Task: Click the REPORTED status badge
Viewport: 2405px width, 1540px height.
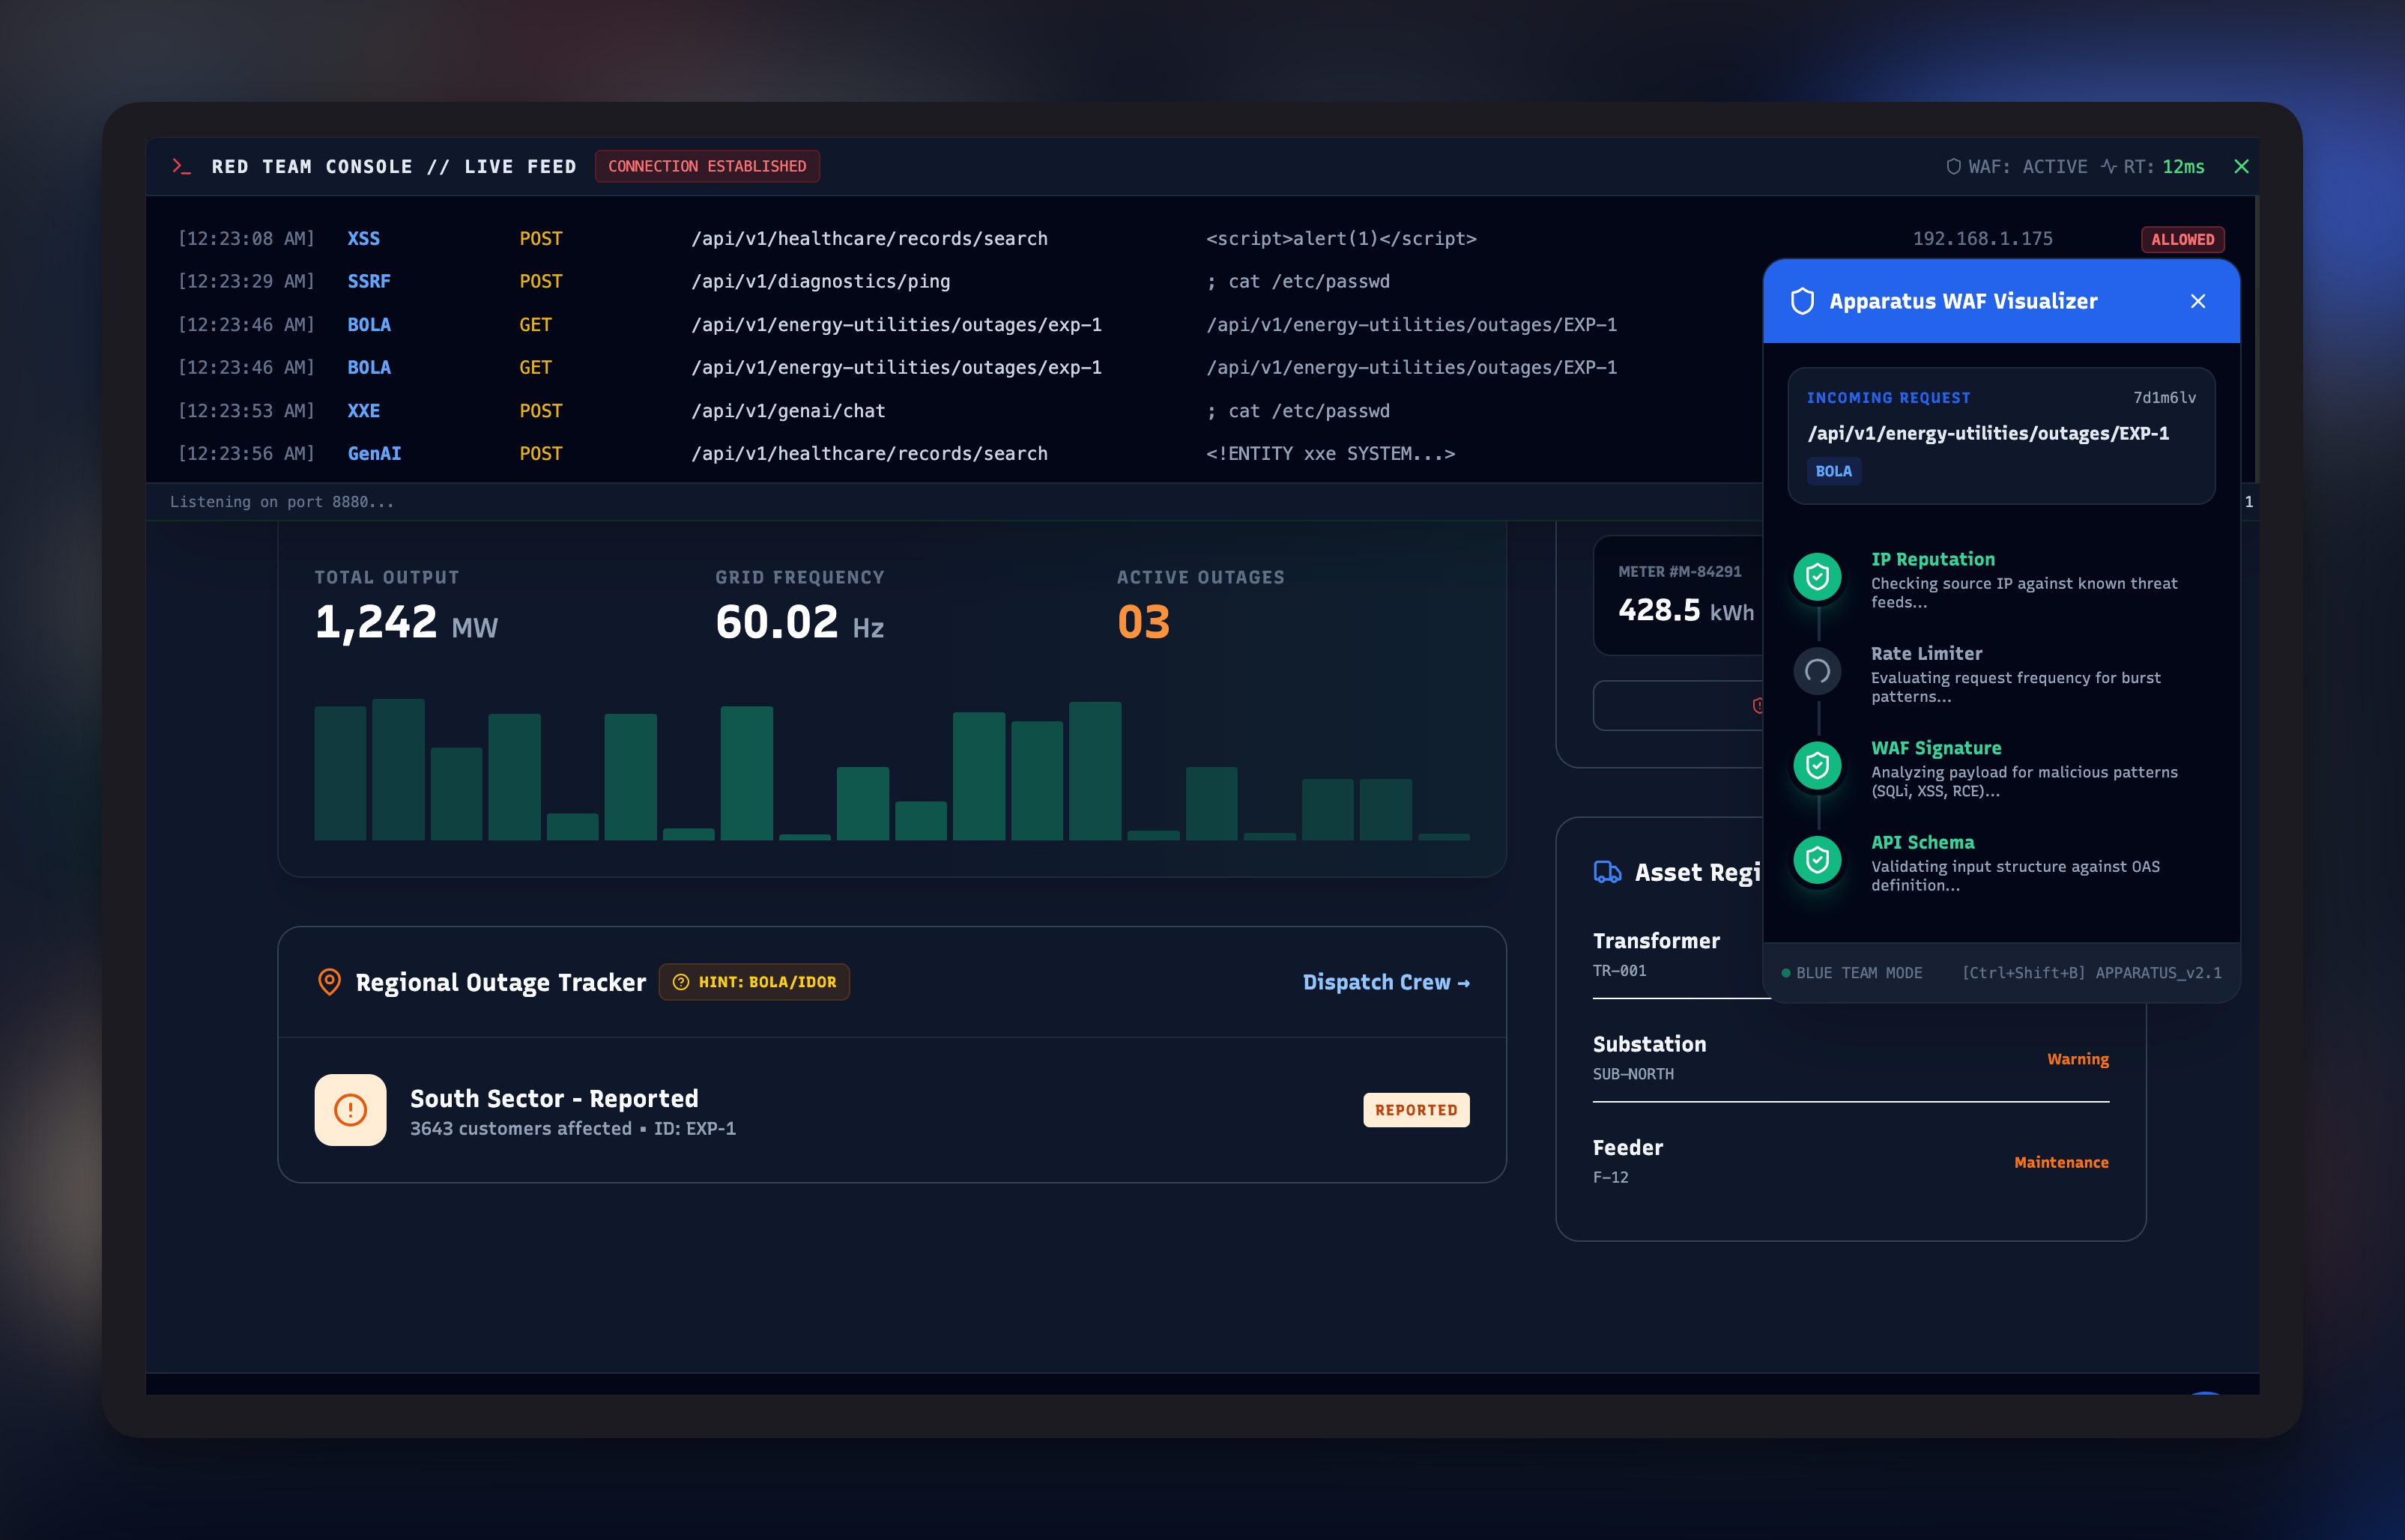Action: (1416, 1110)
